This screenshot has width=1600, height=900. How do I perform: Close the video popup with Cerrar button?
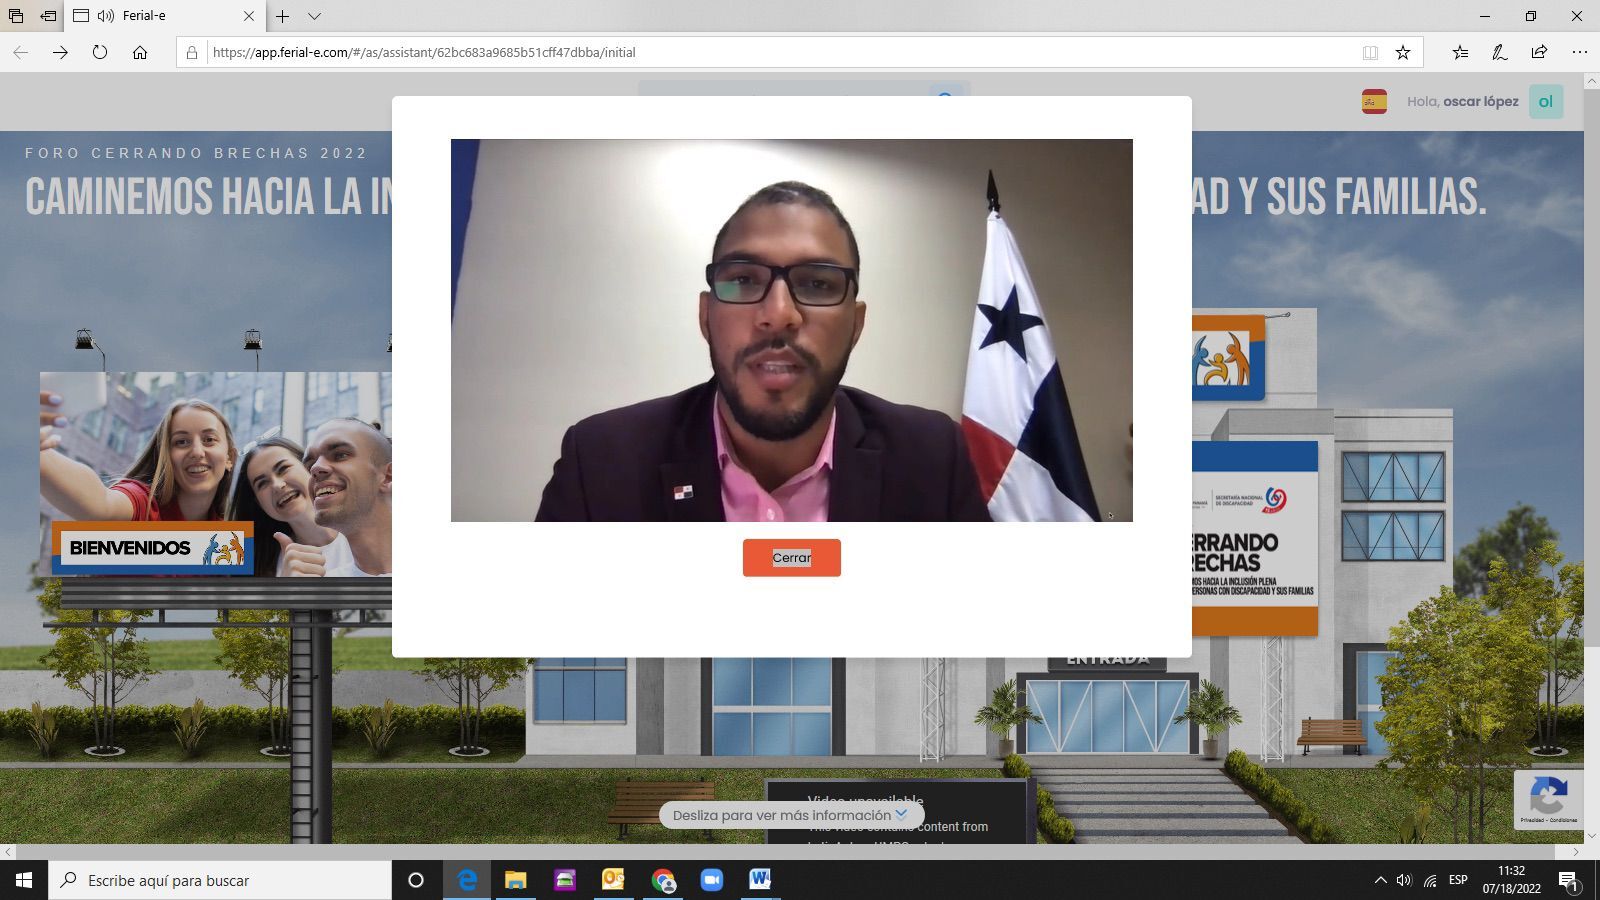[x=791, y=558]
